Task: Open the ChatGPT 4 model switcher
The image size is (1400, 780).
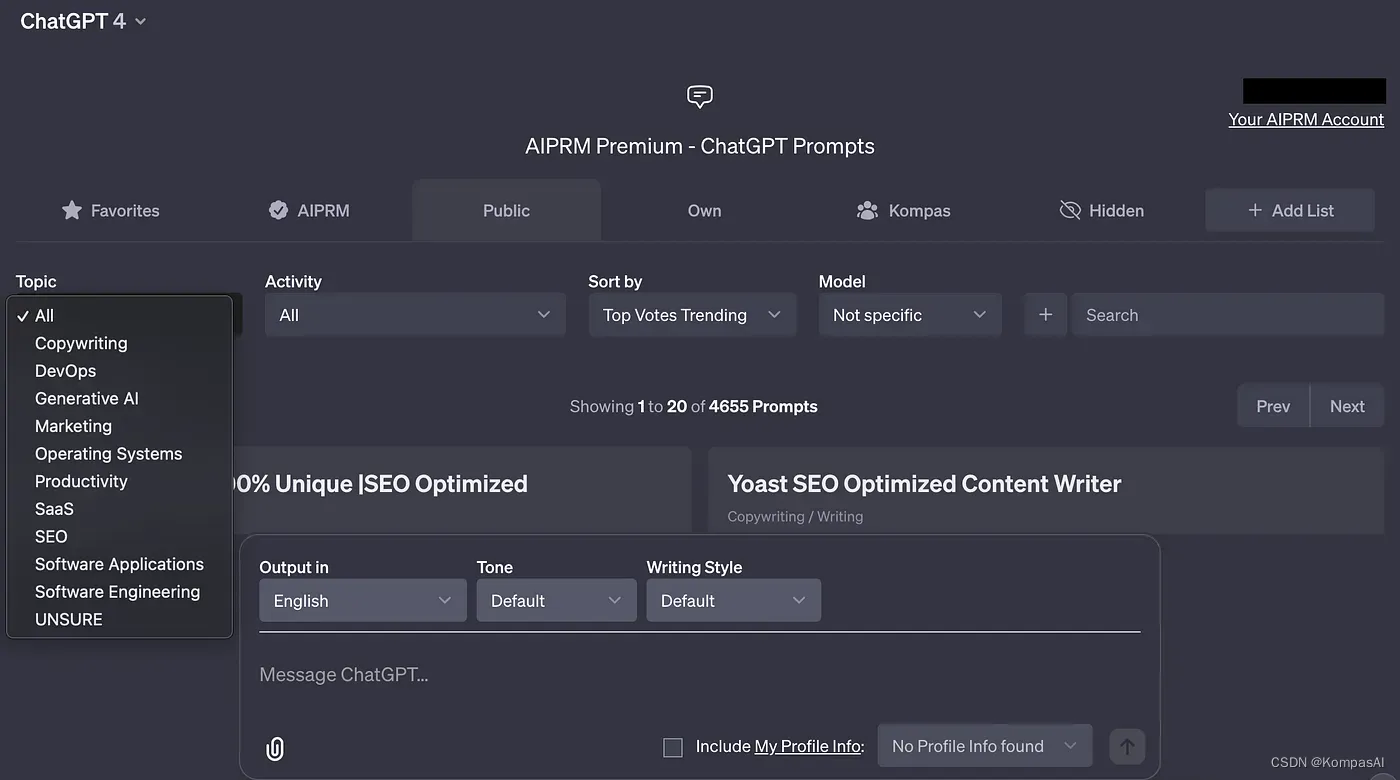Action: point(84,21)
